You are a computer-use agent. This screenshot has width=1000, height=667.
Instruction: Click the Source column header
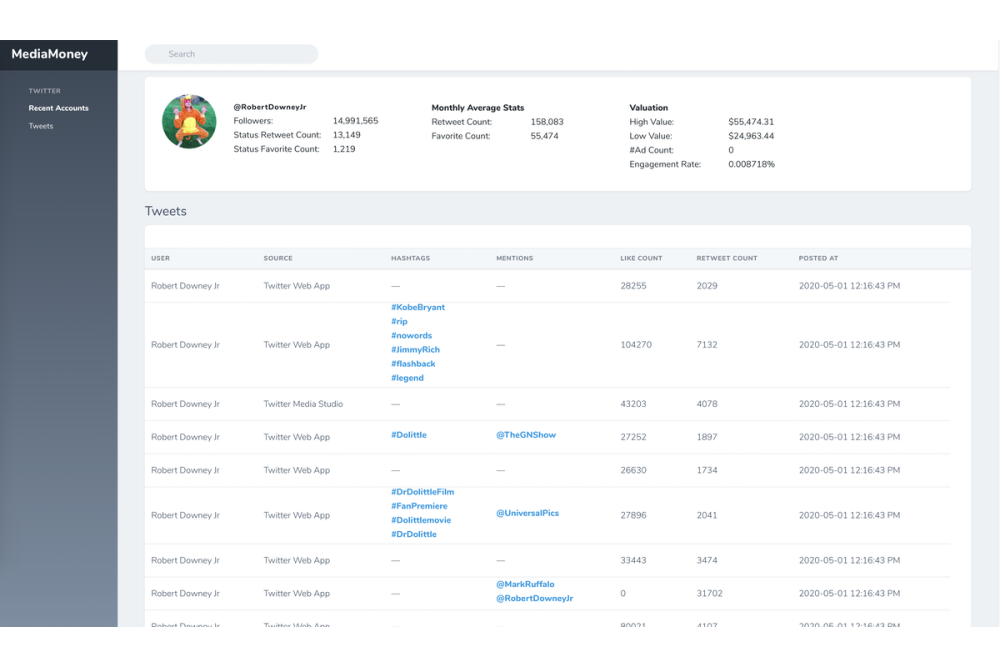(x=278, y=258)
